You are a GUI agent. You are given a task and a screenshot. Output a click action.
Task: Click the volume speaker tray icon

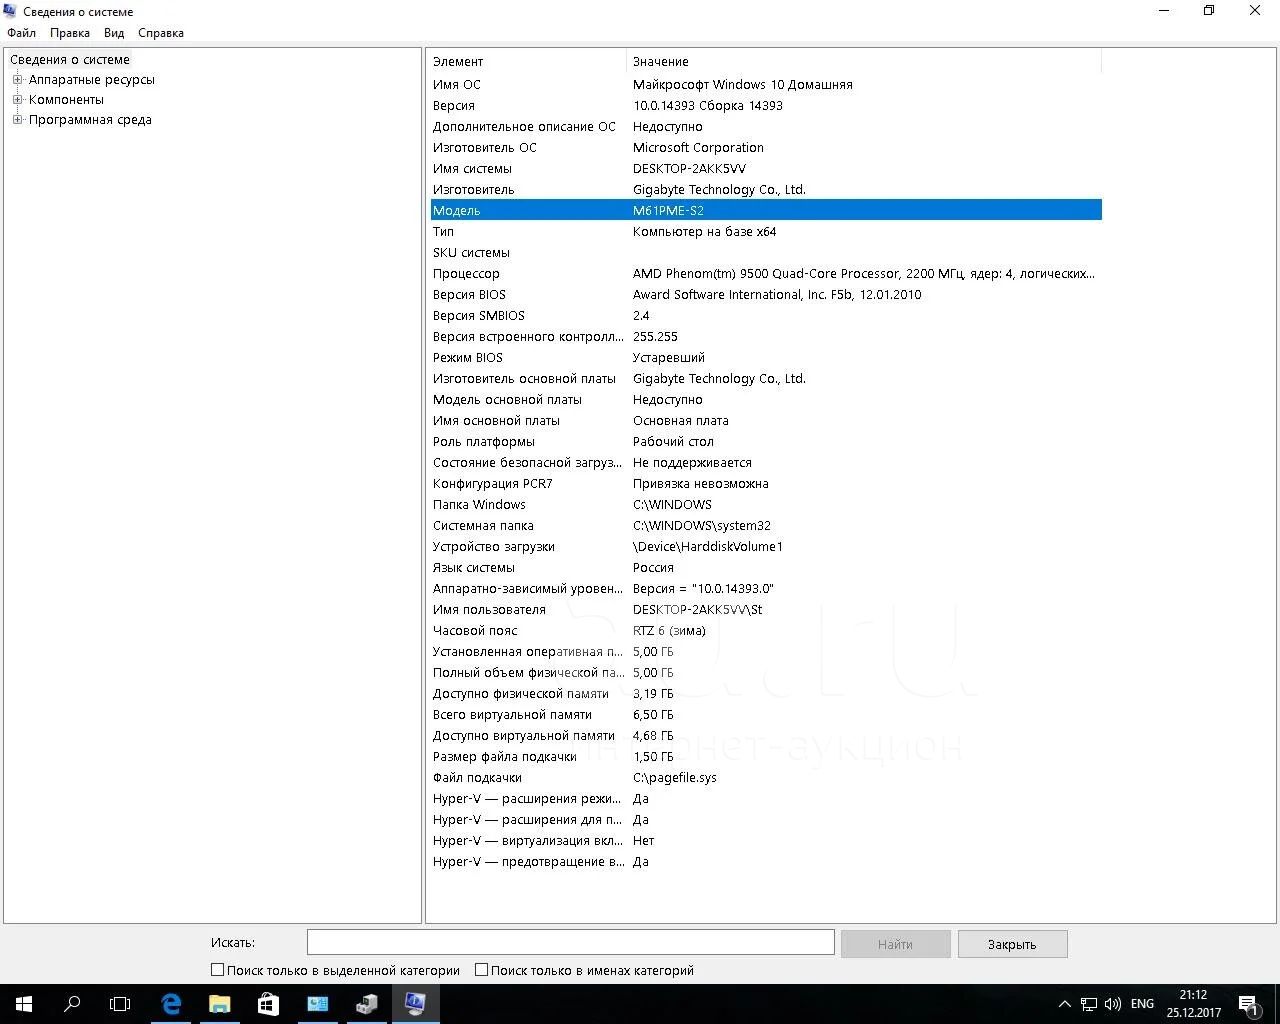click(1113, 1004)
